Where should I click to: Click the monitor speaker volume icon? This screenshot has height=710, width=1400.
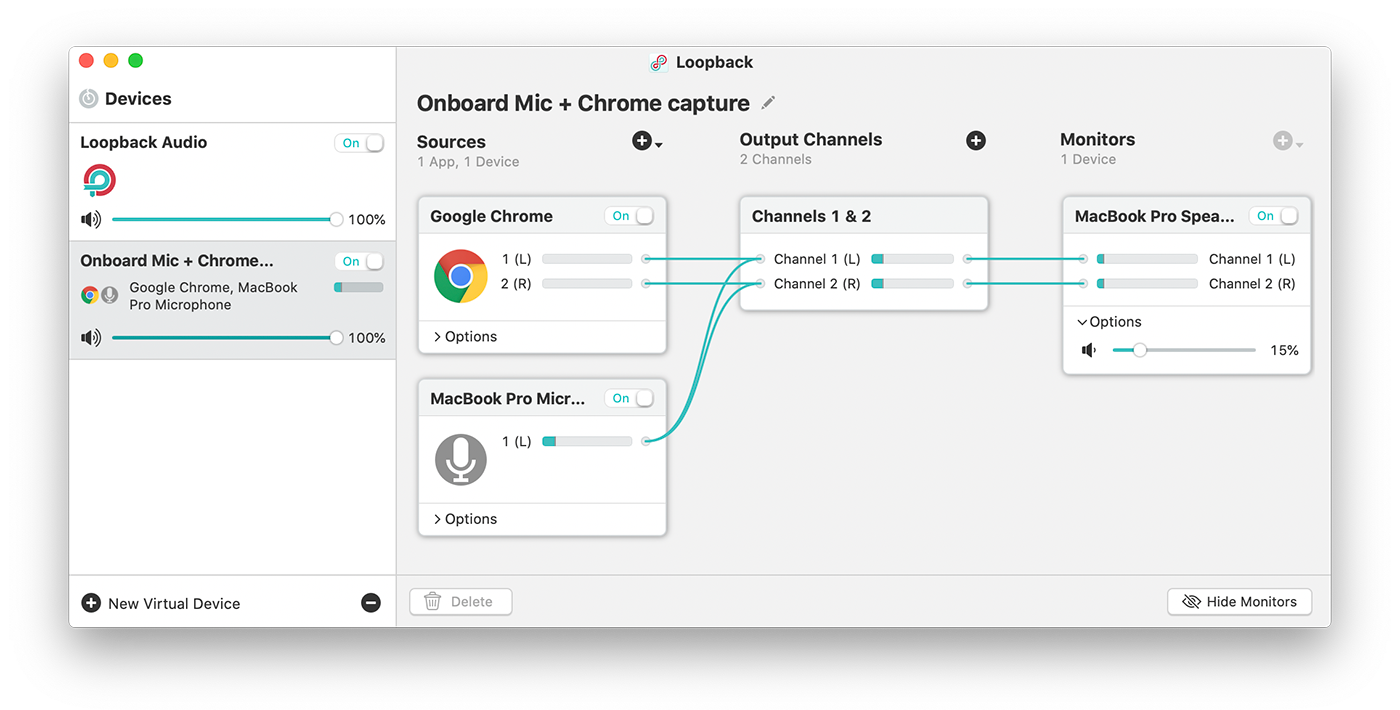[1089, 350]
